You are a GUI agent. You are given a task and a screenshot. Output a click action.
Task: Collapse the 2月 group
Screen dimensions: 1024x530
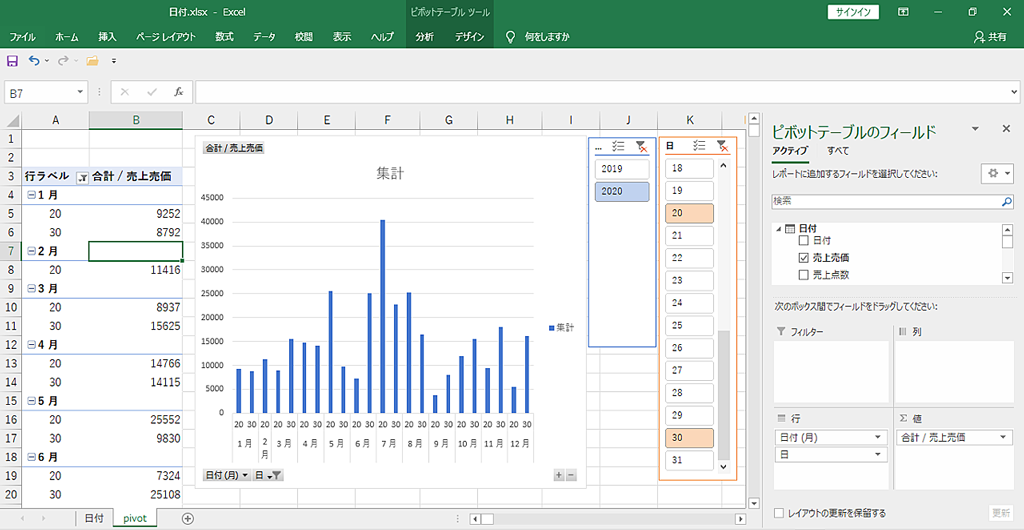coord(31,251)
